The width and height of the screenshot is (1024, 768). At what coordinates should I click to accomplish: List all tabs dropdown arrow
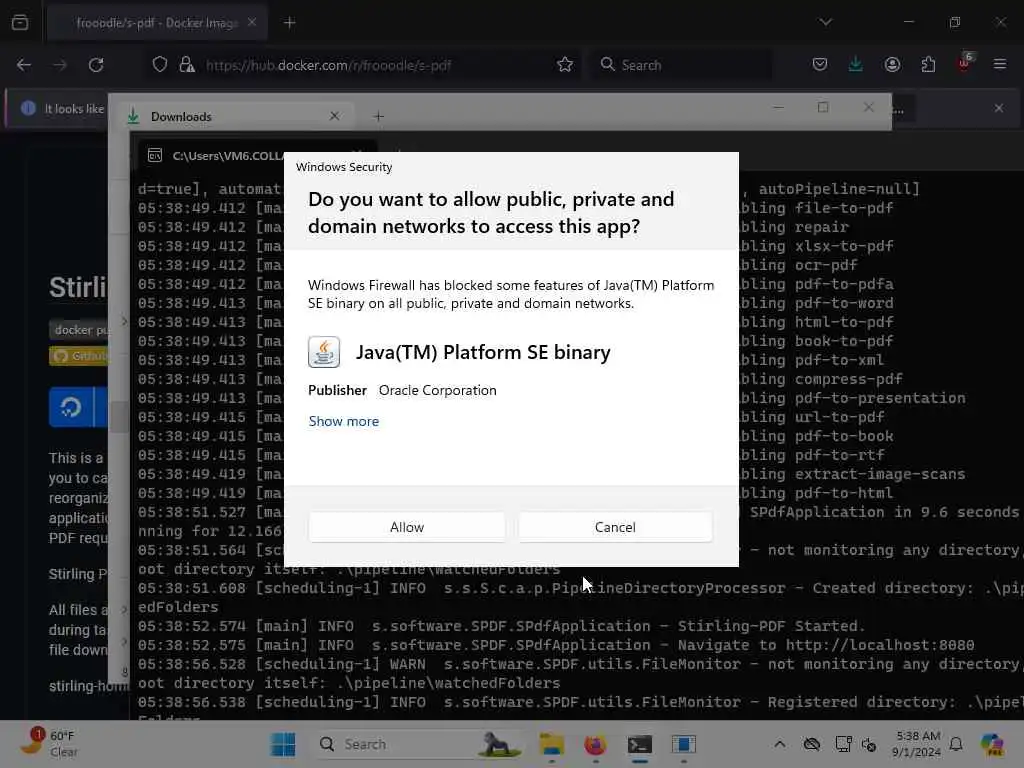pos(825,22)
